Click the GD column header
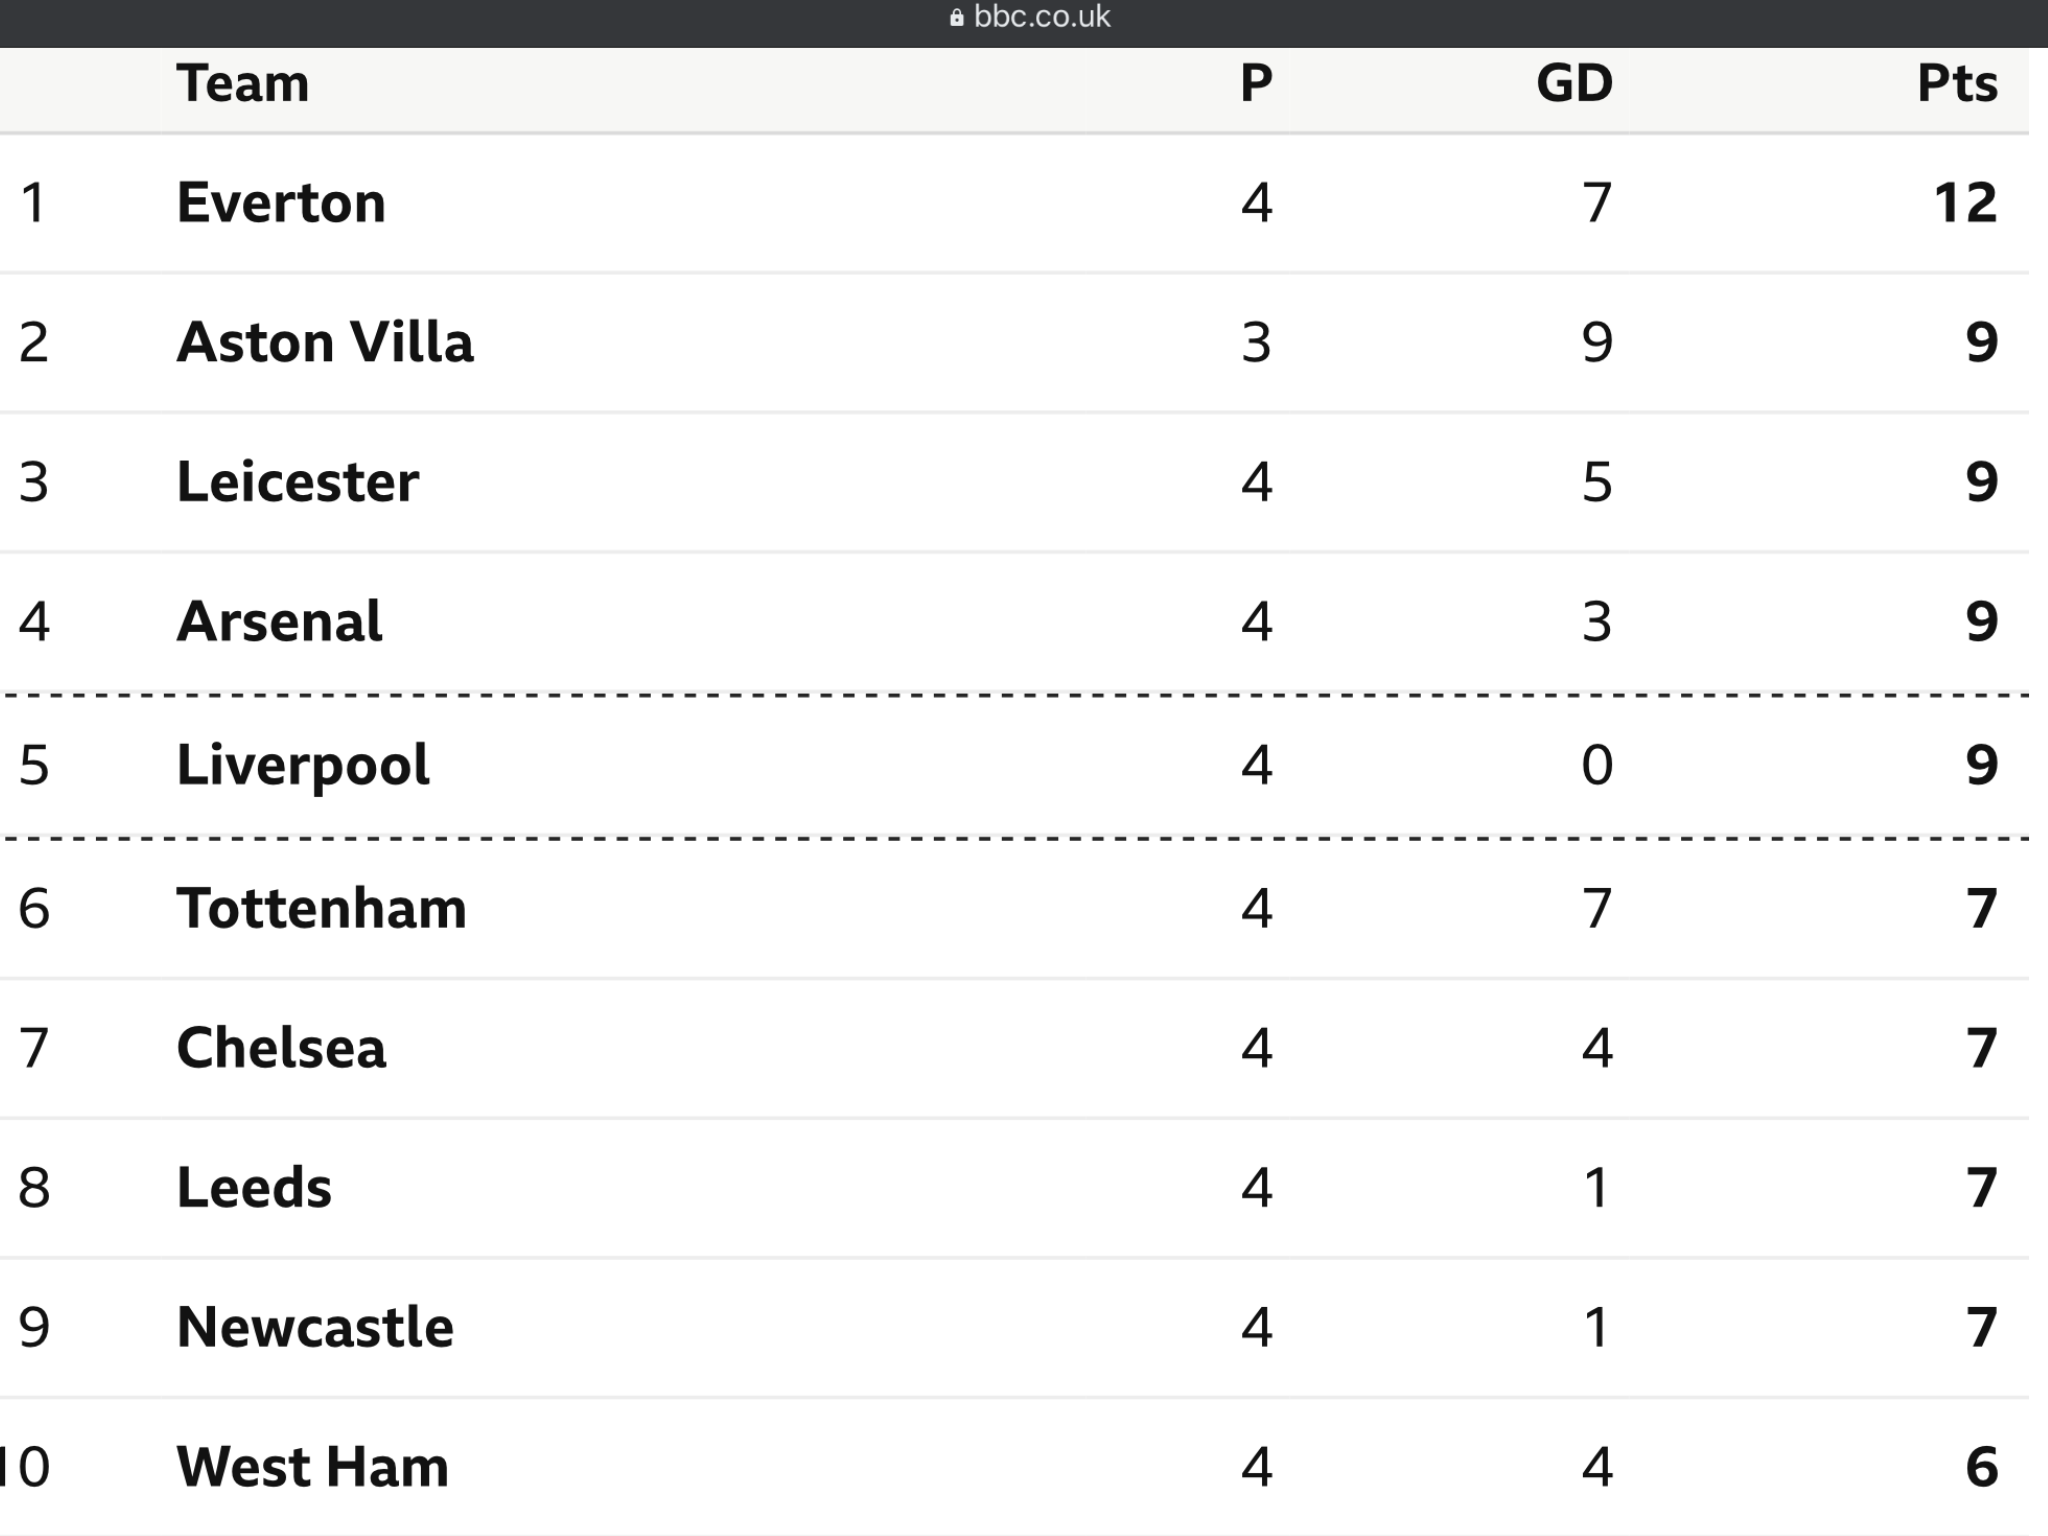Image resolution: width=2048 pixels, height=1536 pixels. [x=1575, y=83]
